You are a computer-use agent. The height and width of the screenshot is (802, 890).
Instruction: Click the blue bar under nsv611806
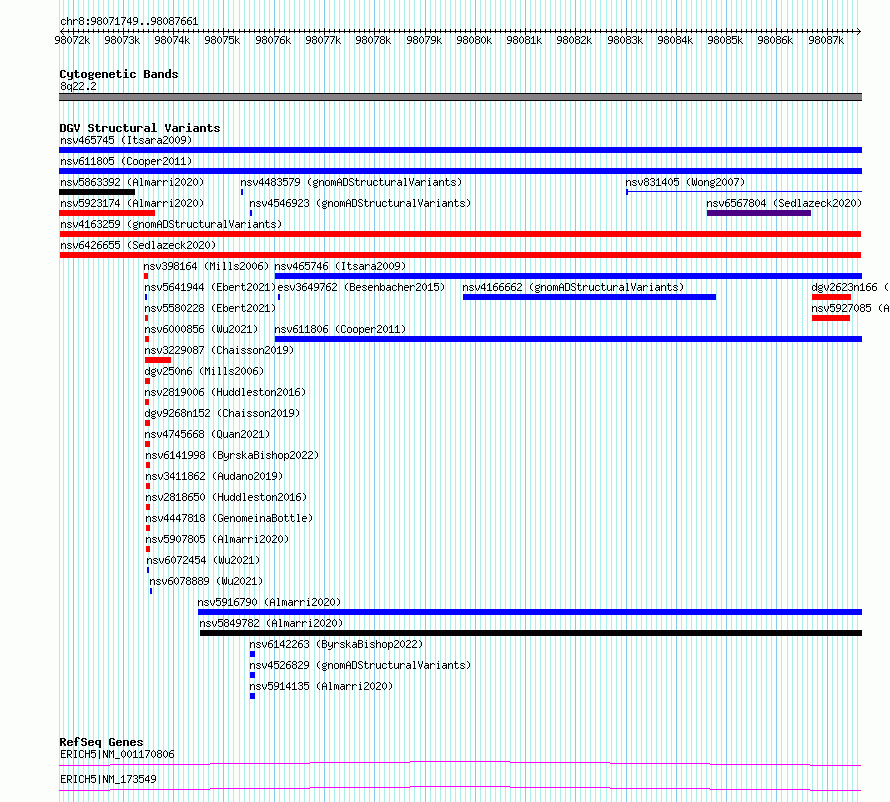point(568,339)
